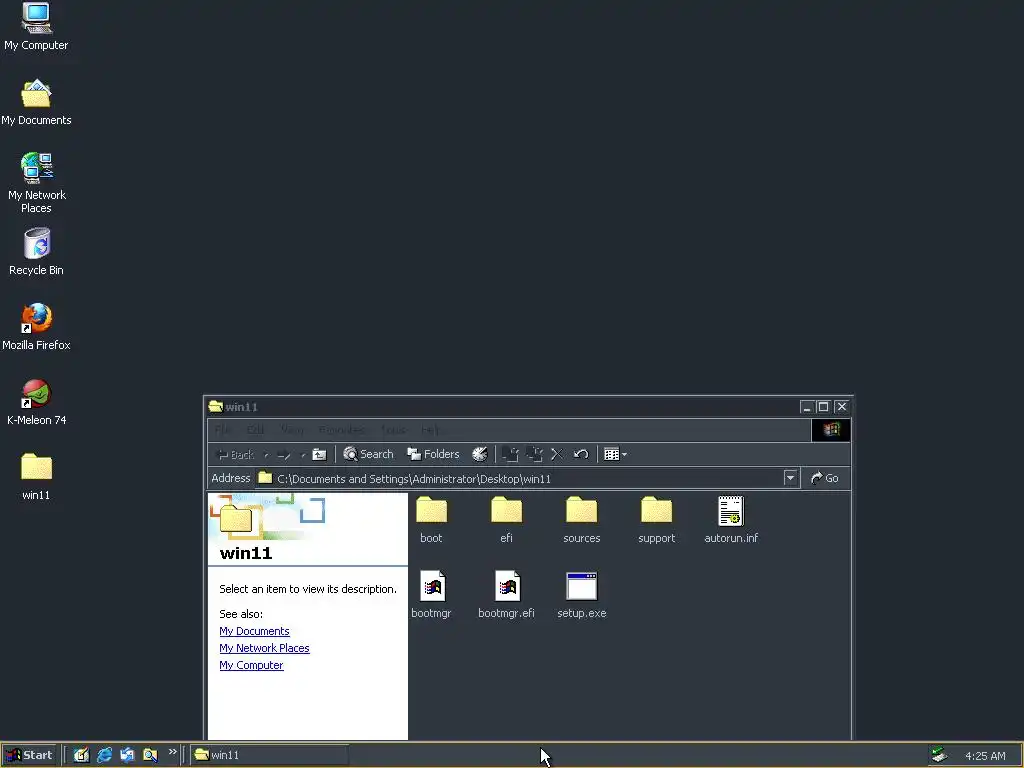Select the support folder
This screenshot has height=768, width=1024.
click(656, 519)
